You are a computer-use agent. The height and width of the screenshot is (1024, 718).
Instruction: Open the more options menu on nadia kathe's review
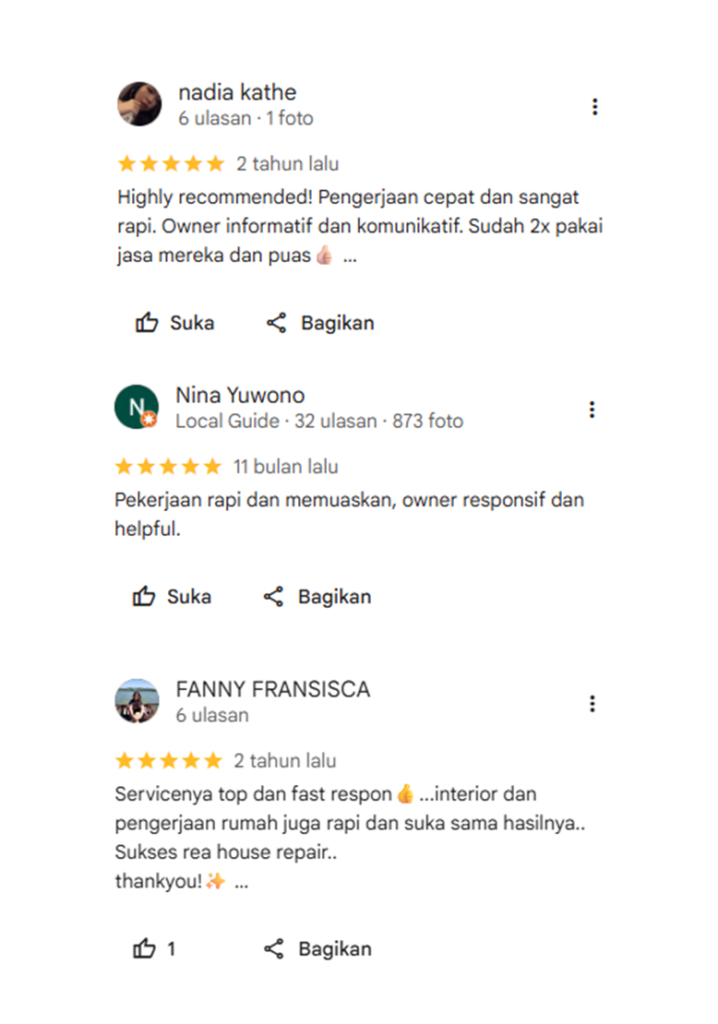coord(595,106)
